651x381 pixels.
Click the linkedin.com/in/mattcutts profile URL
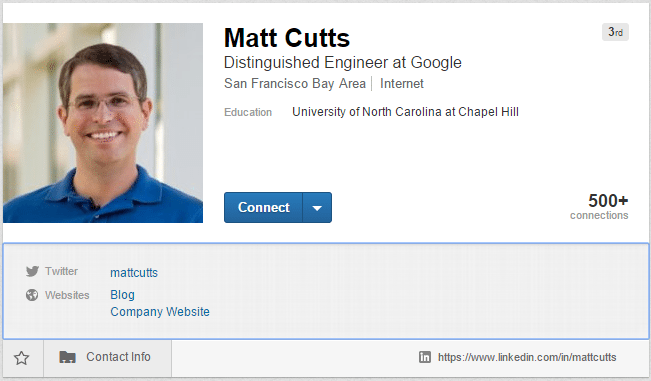(527, 357)
